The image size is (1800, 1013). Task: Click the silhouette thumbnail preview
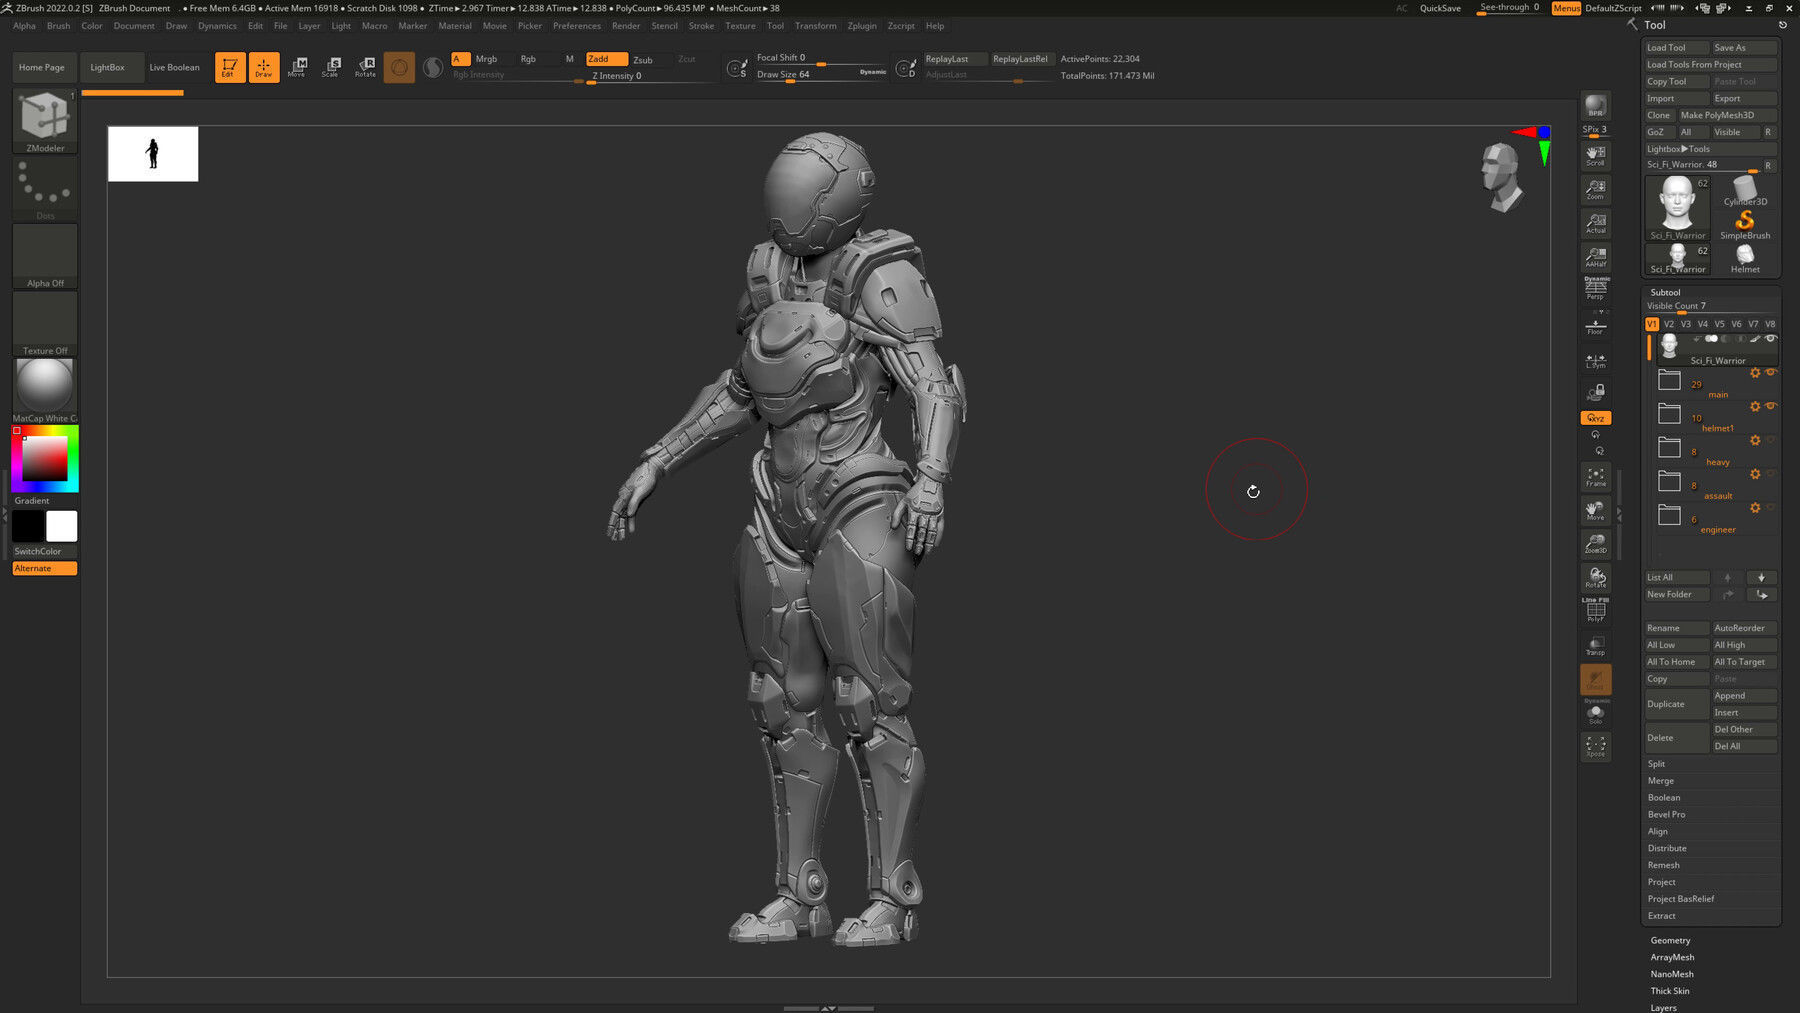coord(153,154)
